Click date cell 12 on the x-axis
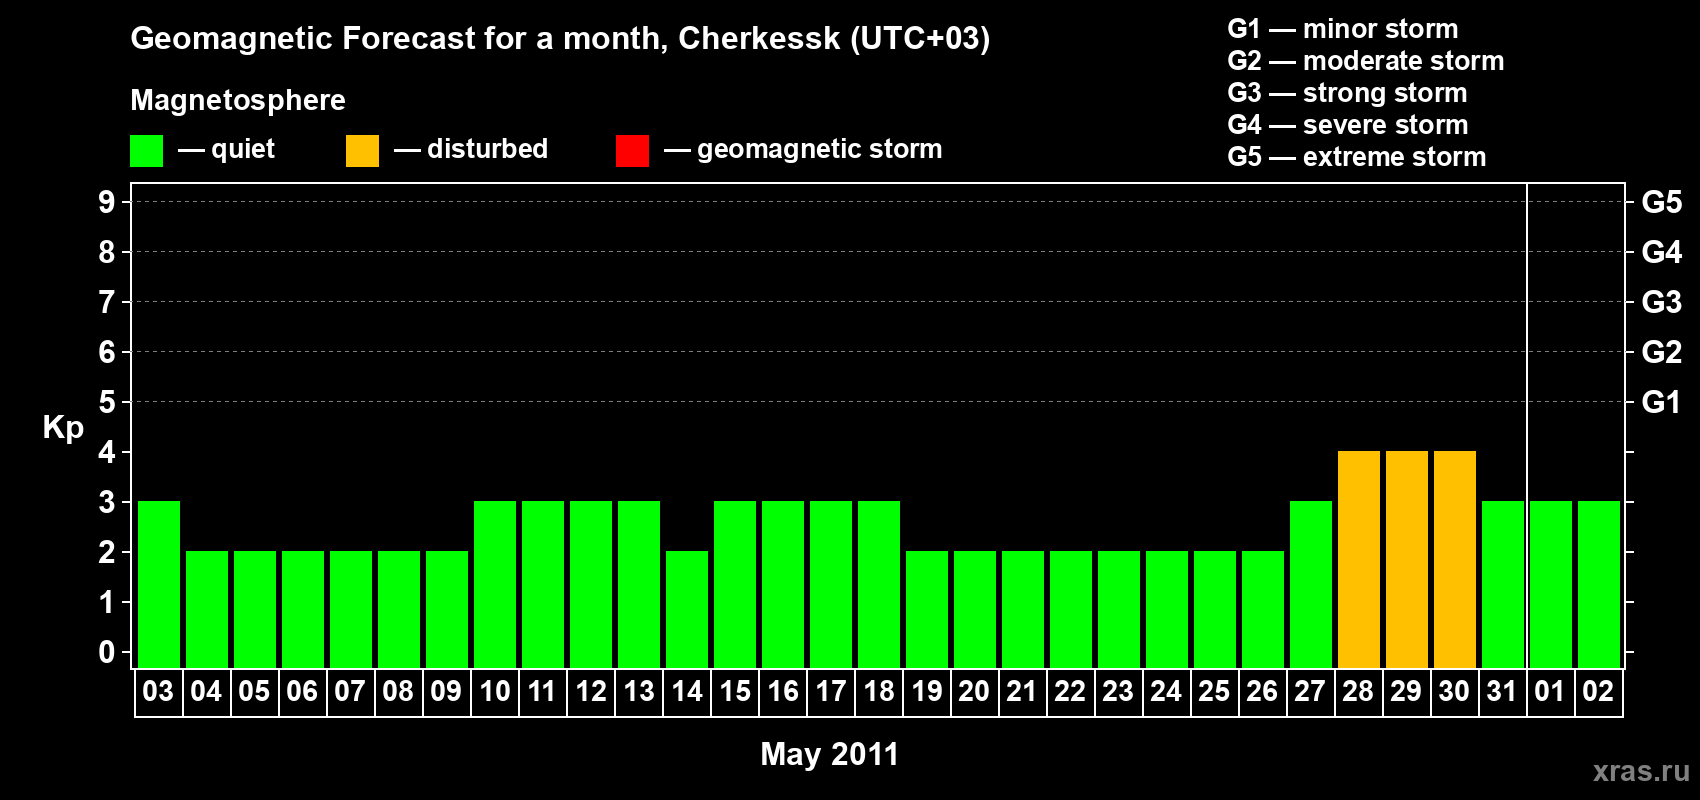The height and width of the screenshot is (800, 1700). point(591,692)
